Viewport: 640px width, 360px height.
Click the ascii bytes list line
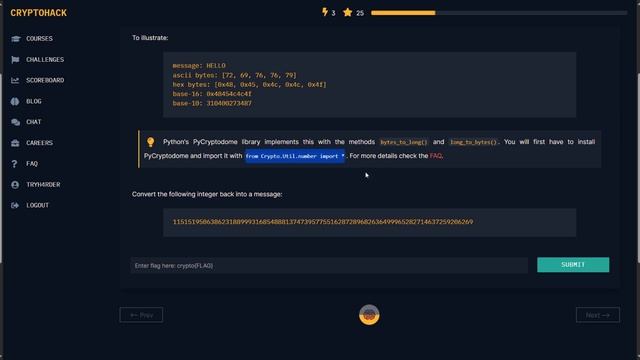(234, 76)
